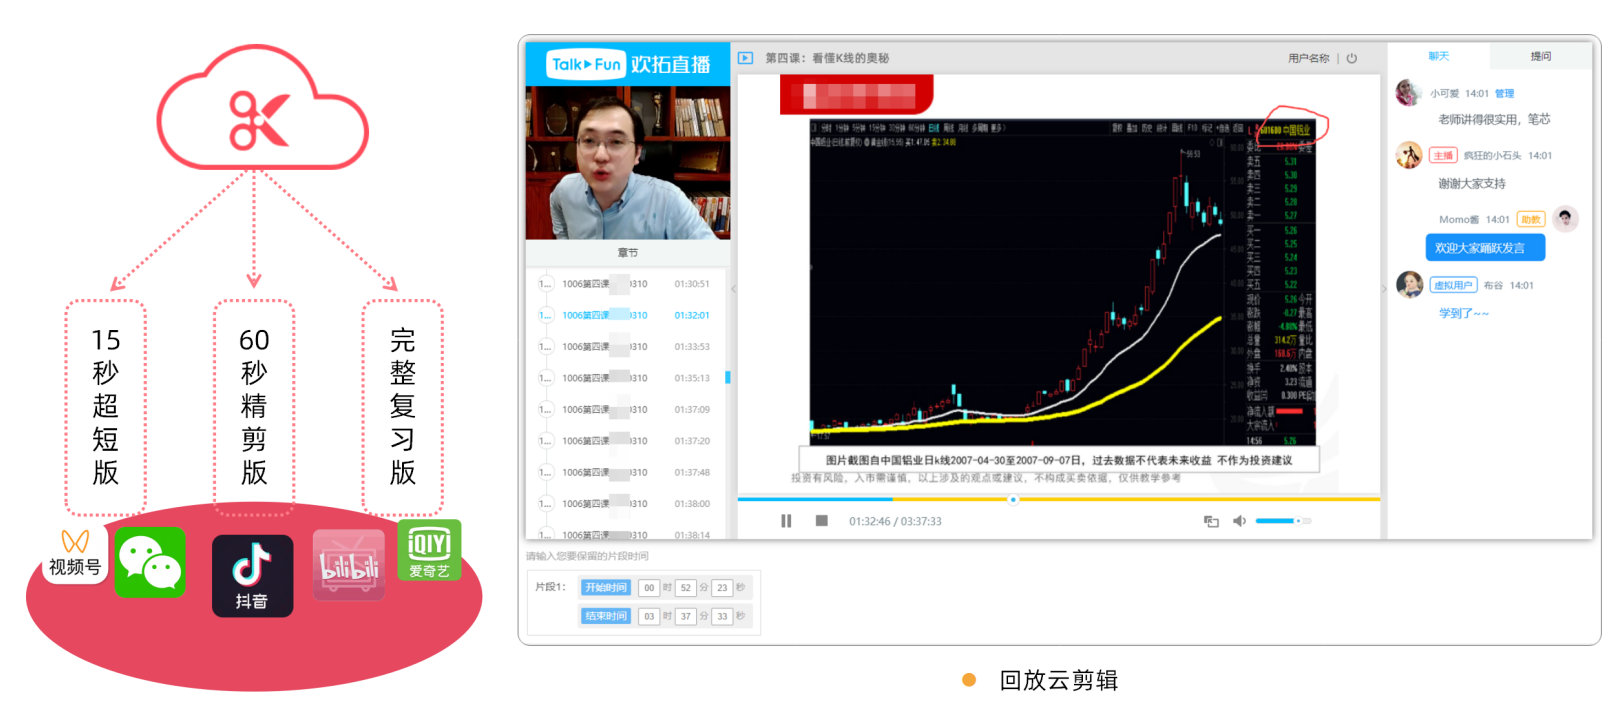
Task: Click the K-line stock chart slide
Action: click(x=1062, y=283)
